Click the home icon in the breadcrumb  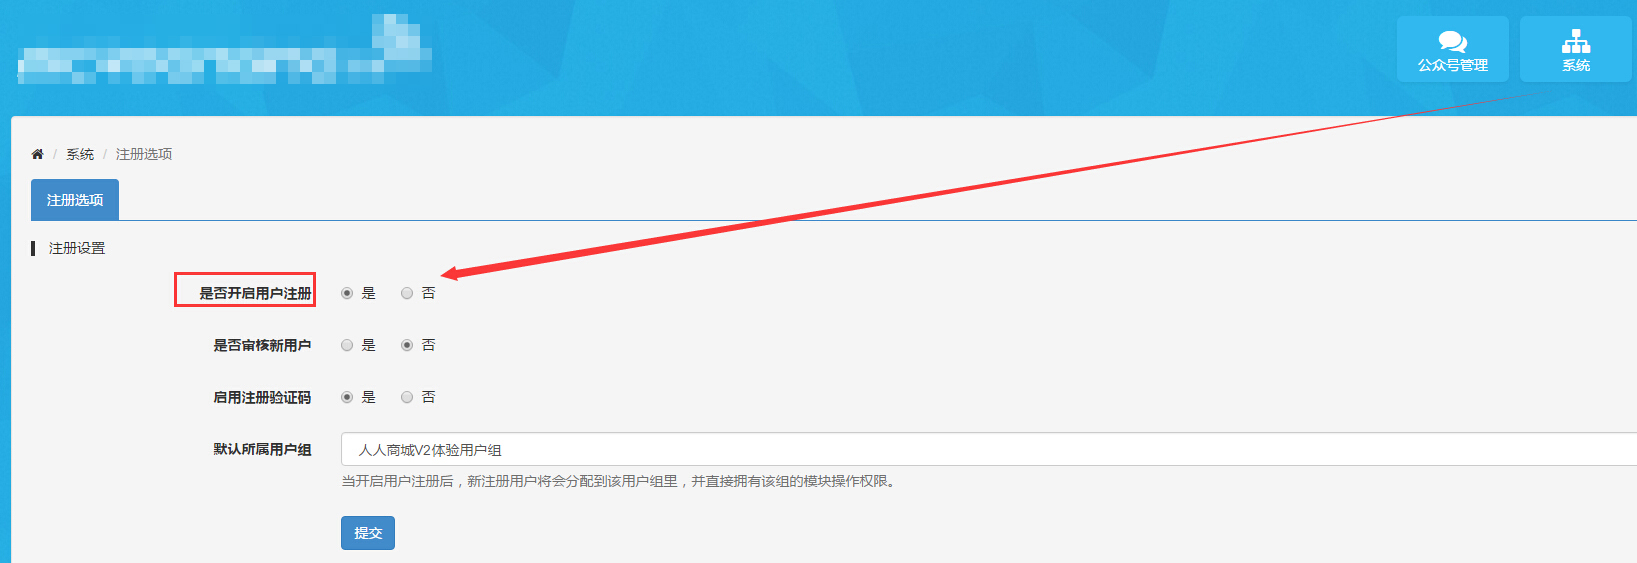(37, 154)
